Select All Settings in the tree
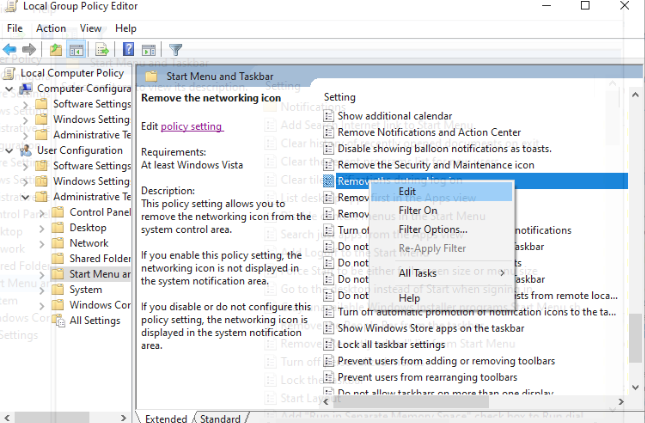Image resolution: width=645 pixels, height=423 pixels. [95, 321]
